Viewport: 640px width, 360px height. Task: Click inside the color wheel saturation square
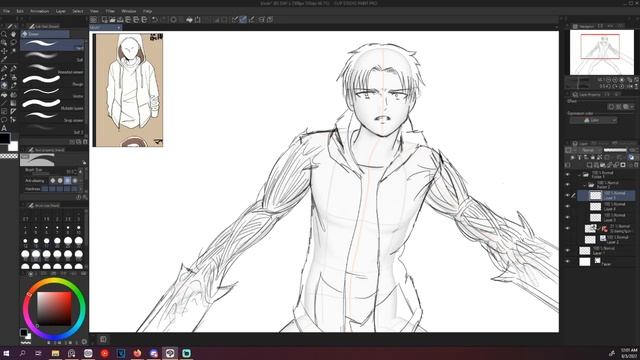pyautogui.click(x=54, y=309)
